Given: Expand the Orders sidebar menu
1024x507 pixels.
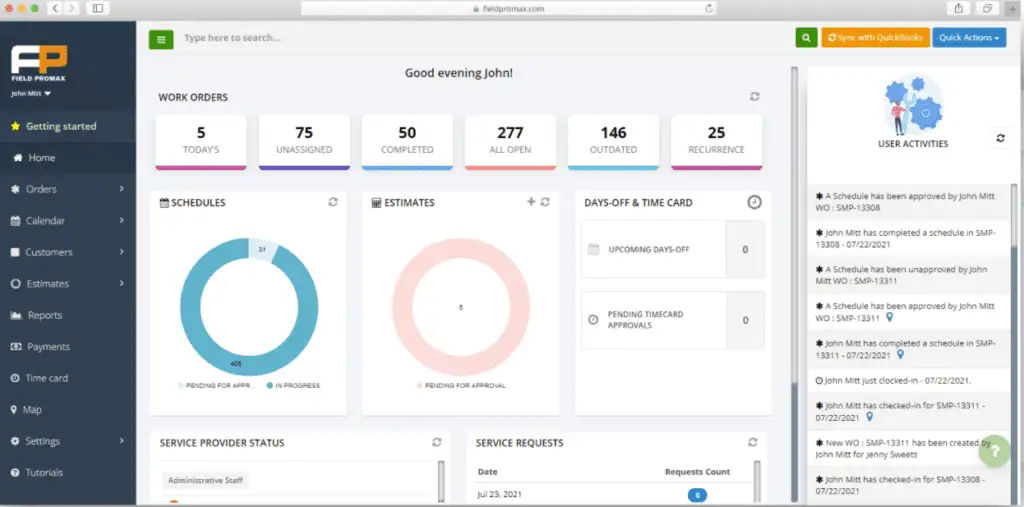Looking at the screenshot, I should (68, 189).
